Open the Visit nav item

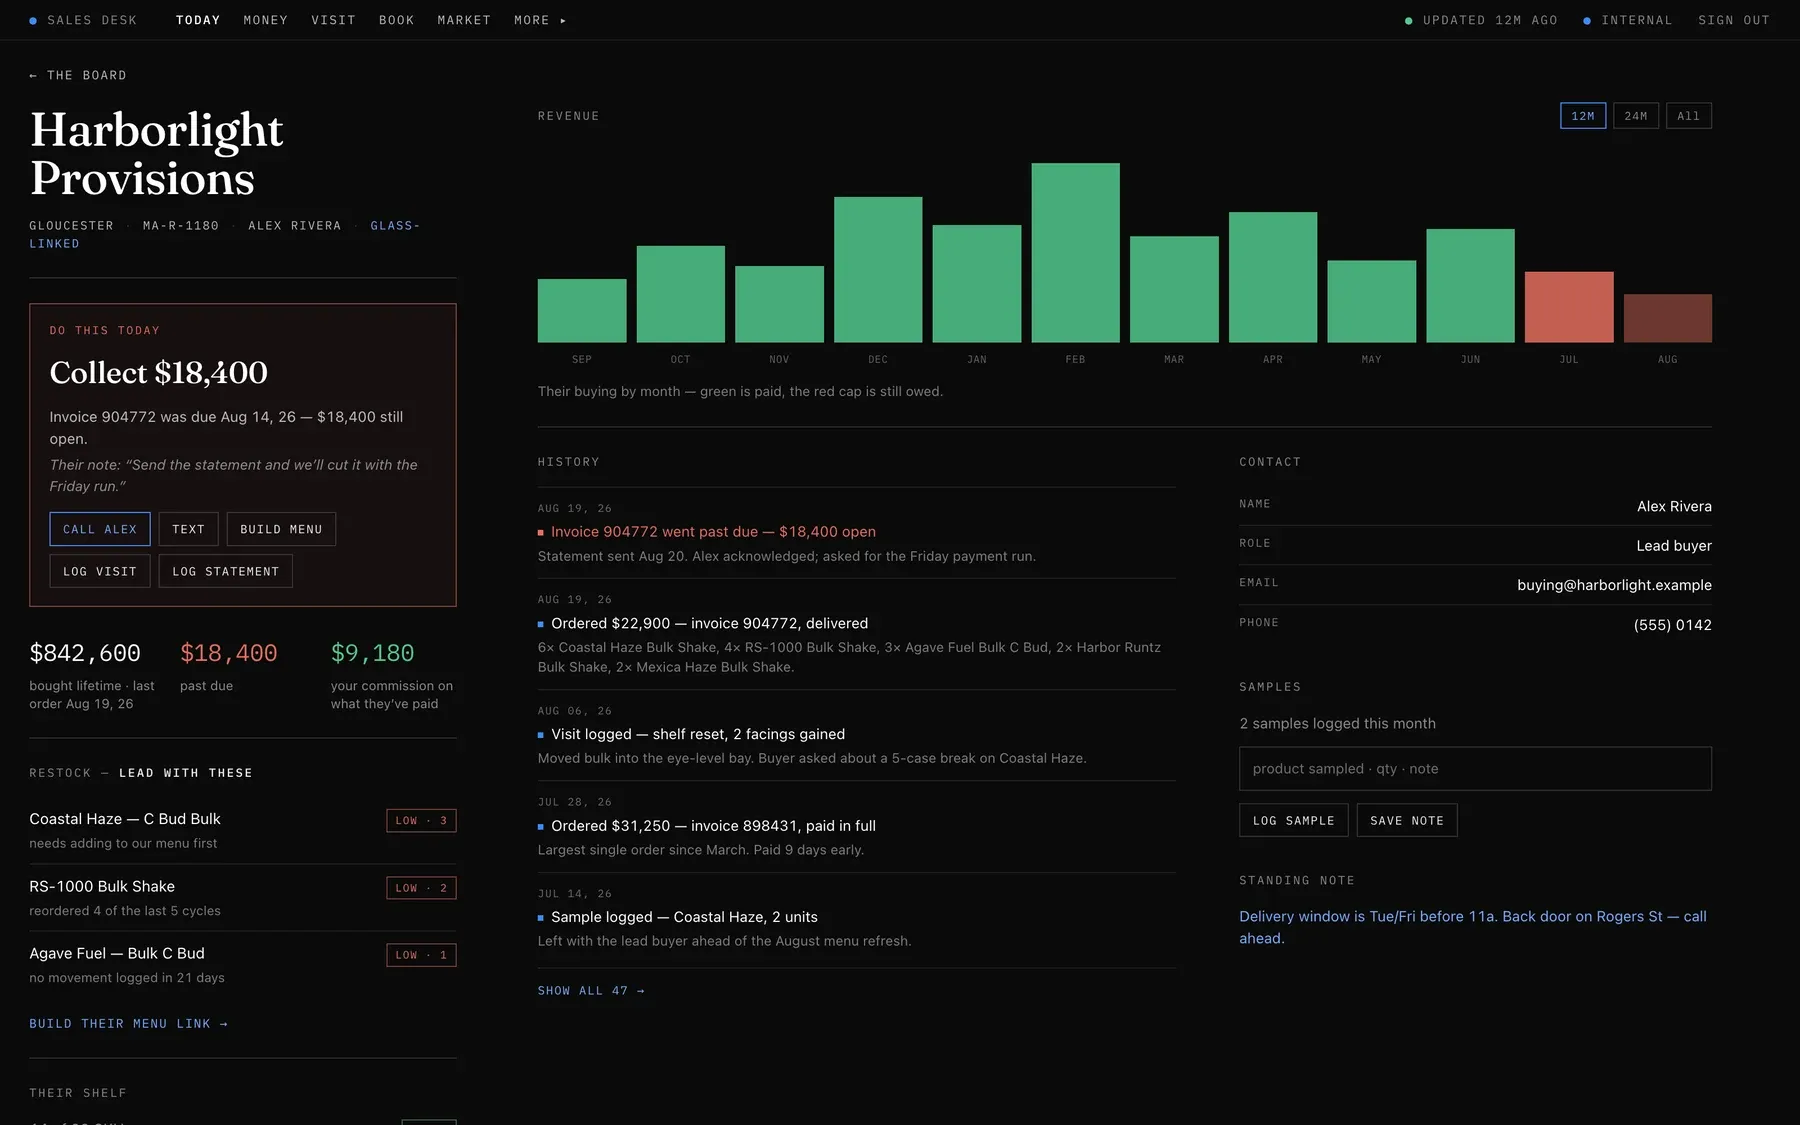pos(333,20)
